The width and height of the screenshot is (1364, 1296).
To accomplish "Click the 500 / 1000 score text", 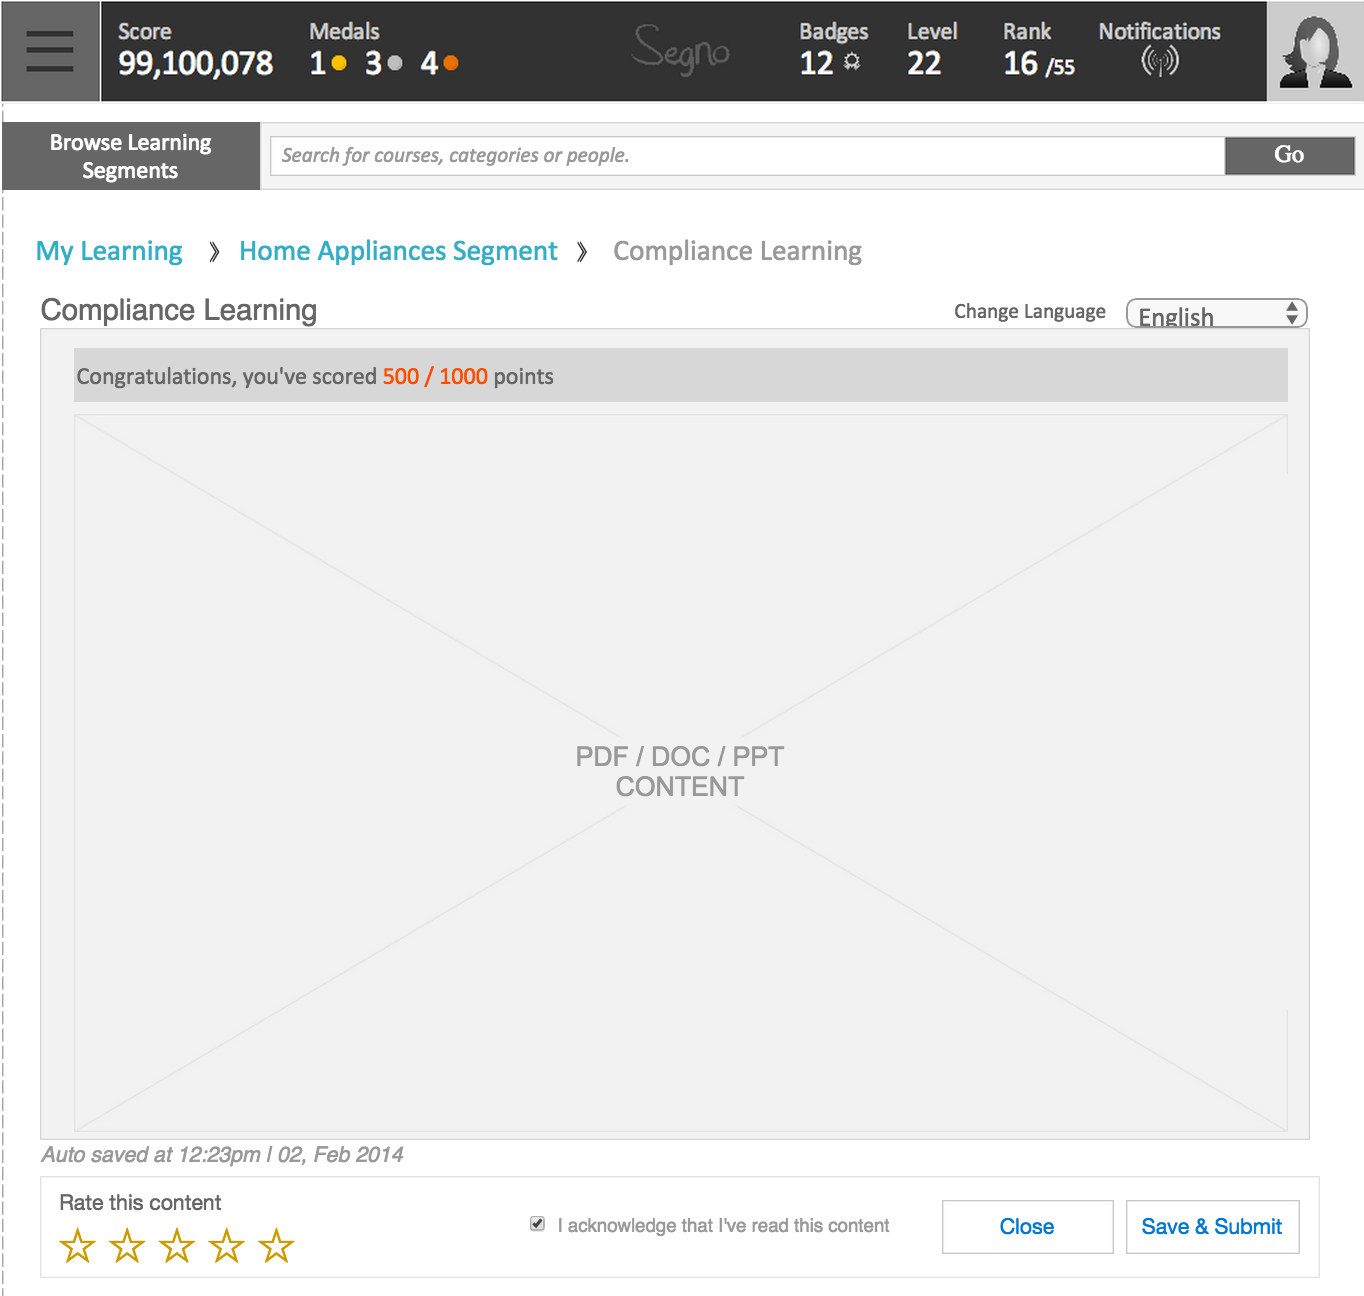I will coord(435,376).
